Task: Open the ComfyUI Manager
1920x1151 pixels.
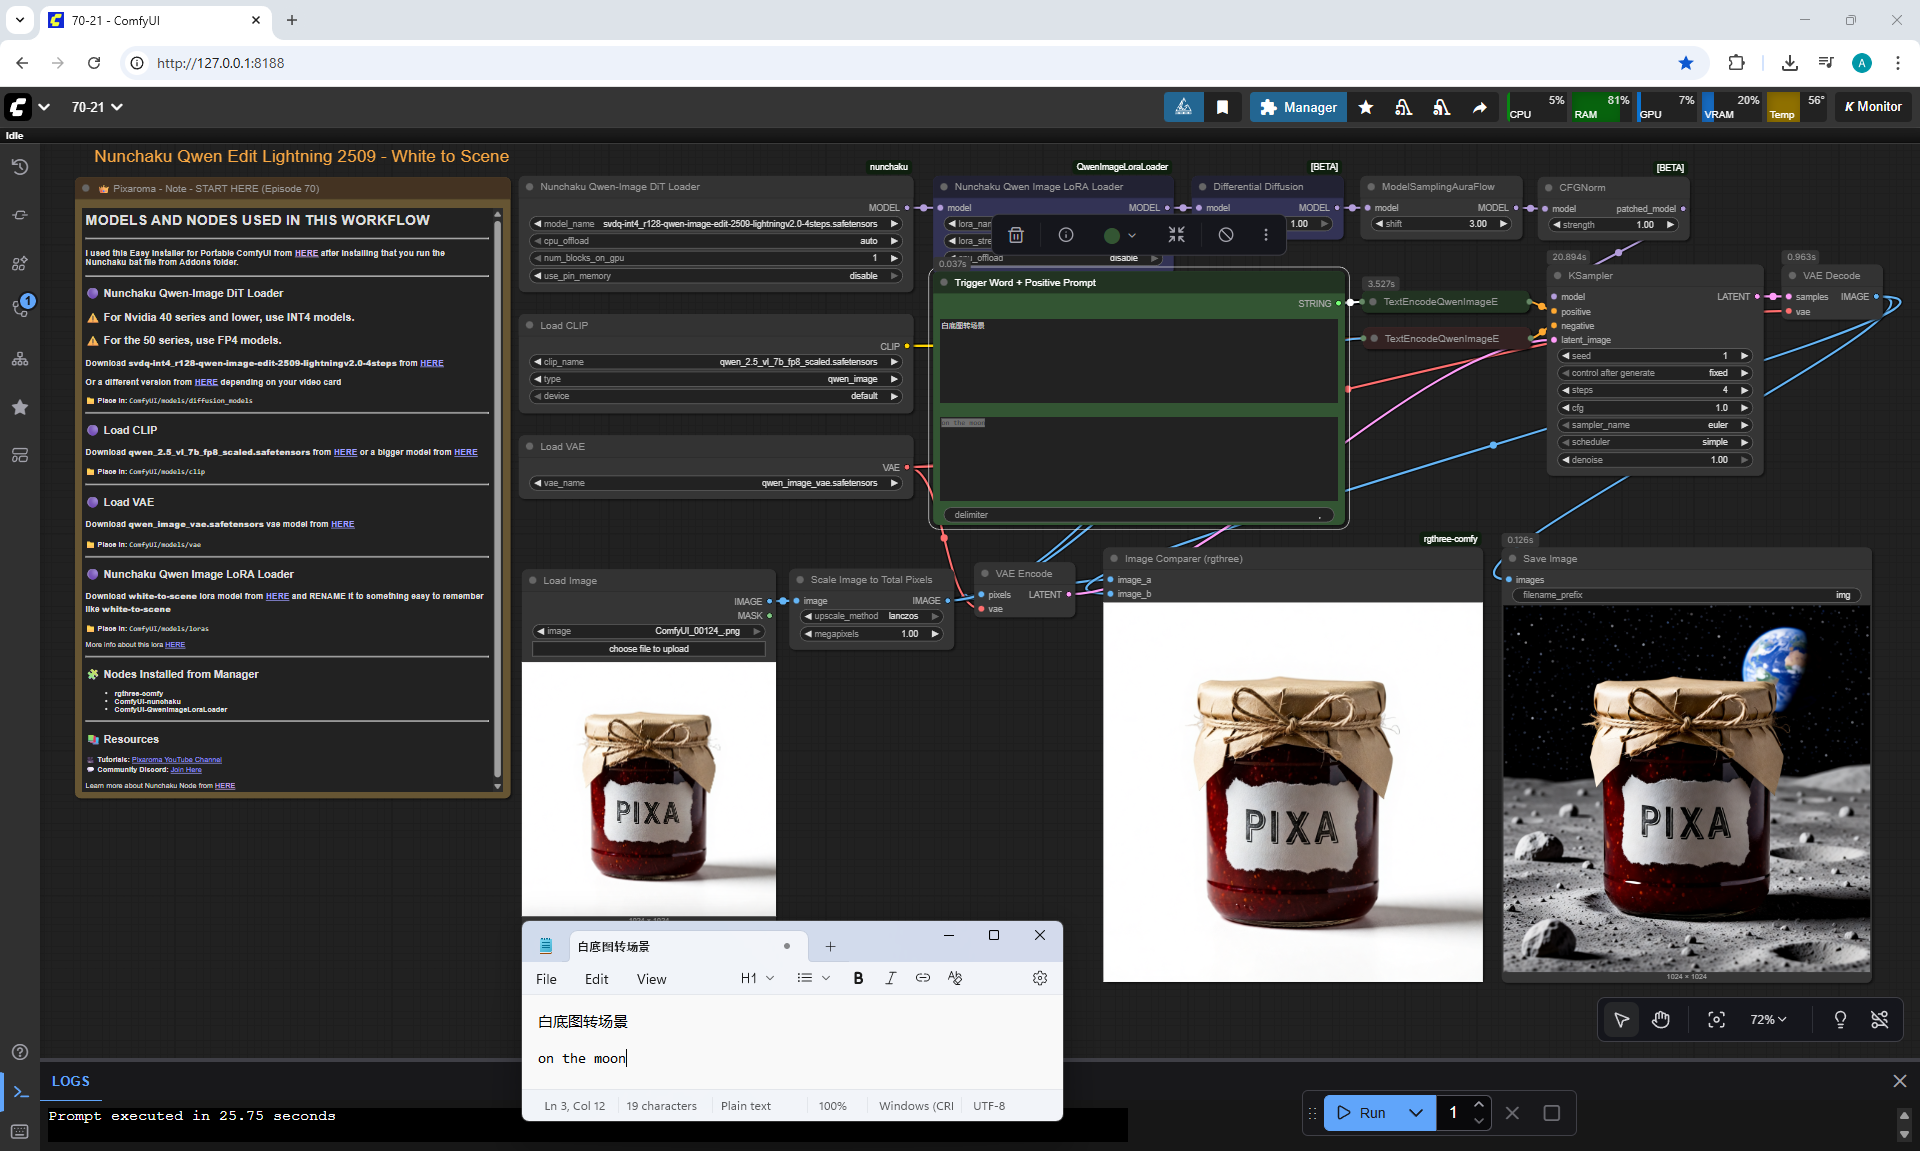Action: (x=1297, y=107)
